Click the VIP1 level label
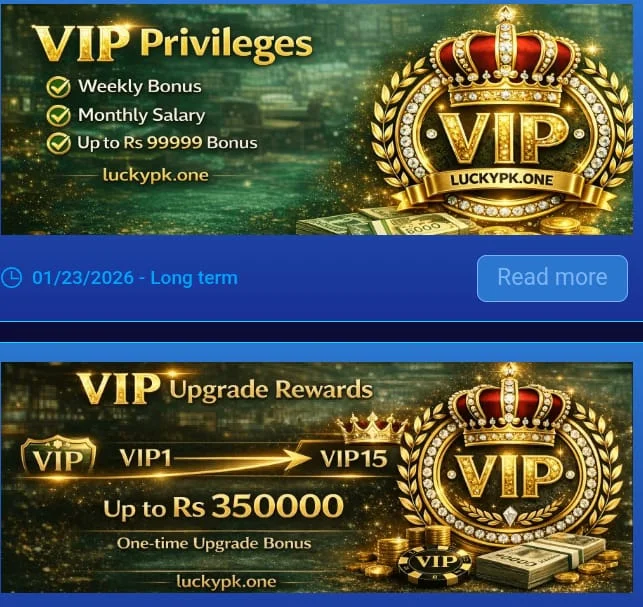This screenshot has height=607, width=643. point(146,458)
